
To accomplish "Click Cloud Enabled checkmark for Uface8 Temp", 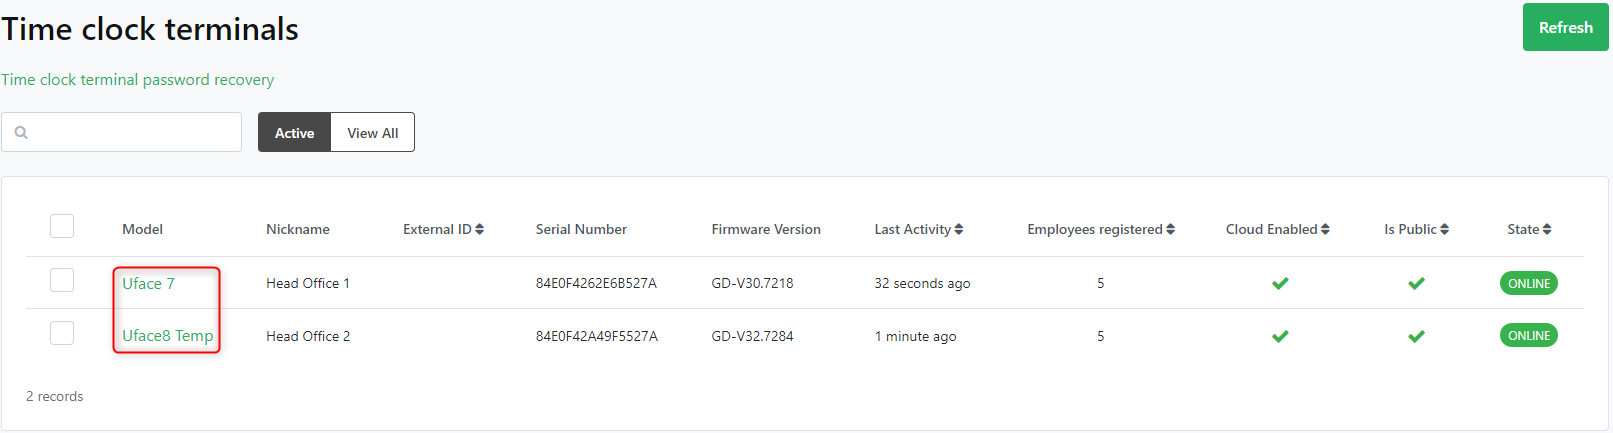I will [x=1279, y=336].
